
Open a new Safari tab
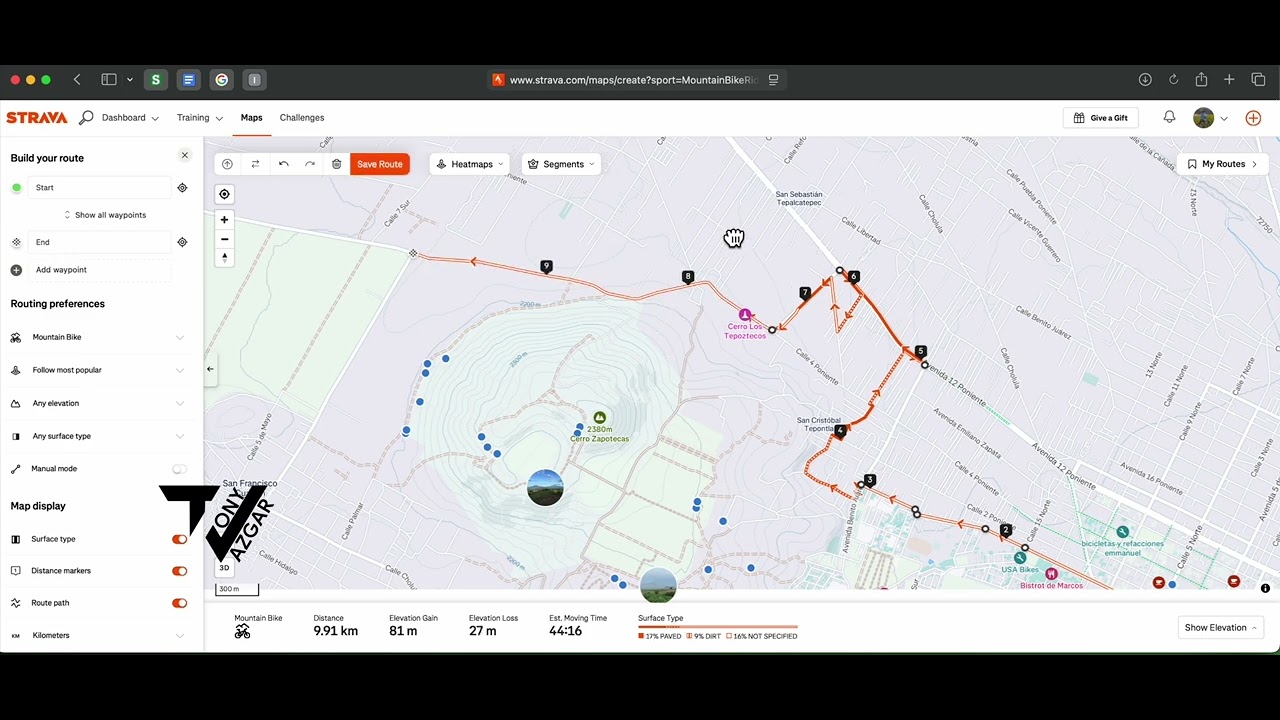(x=1229, y=80)
